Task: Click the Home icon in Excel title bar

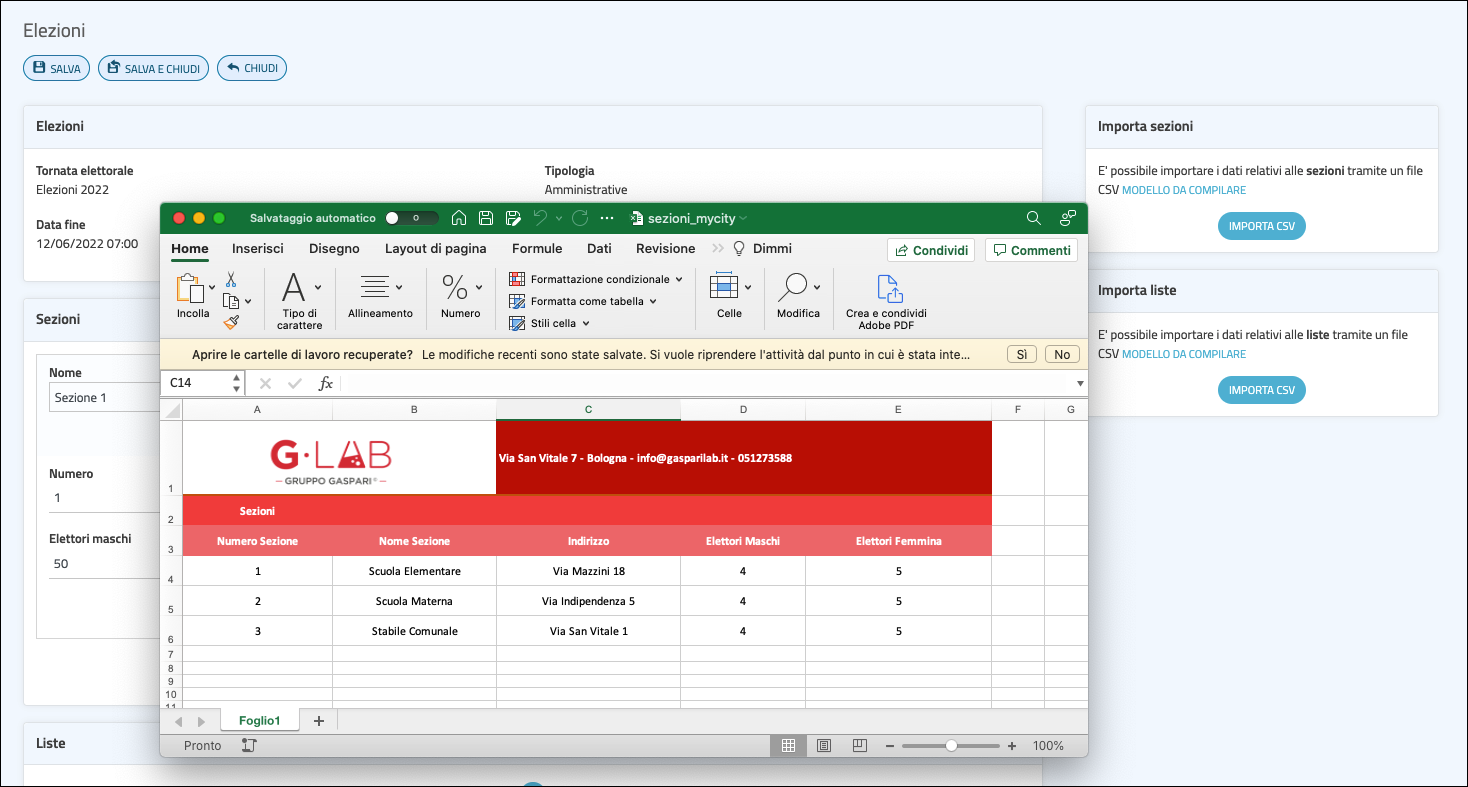Action: click(x=459, y=218)
